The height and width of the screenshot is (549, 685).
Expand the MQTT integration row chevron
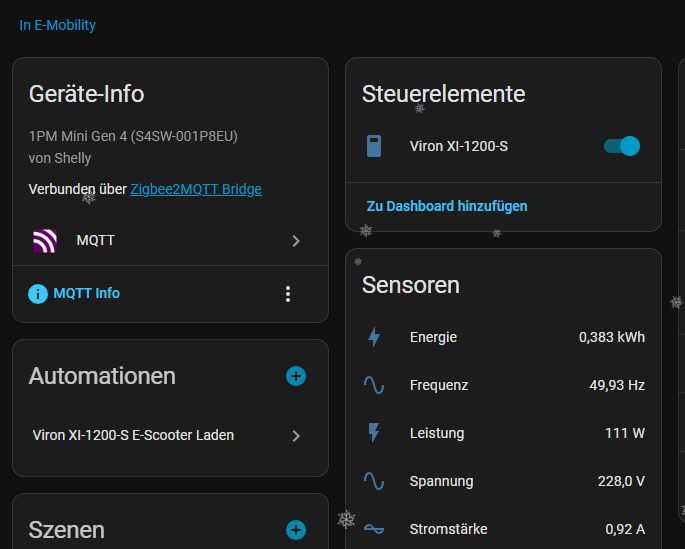296,241
